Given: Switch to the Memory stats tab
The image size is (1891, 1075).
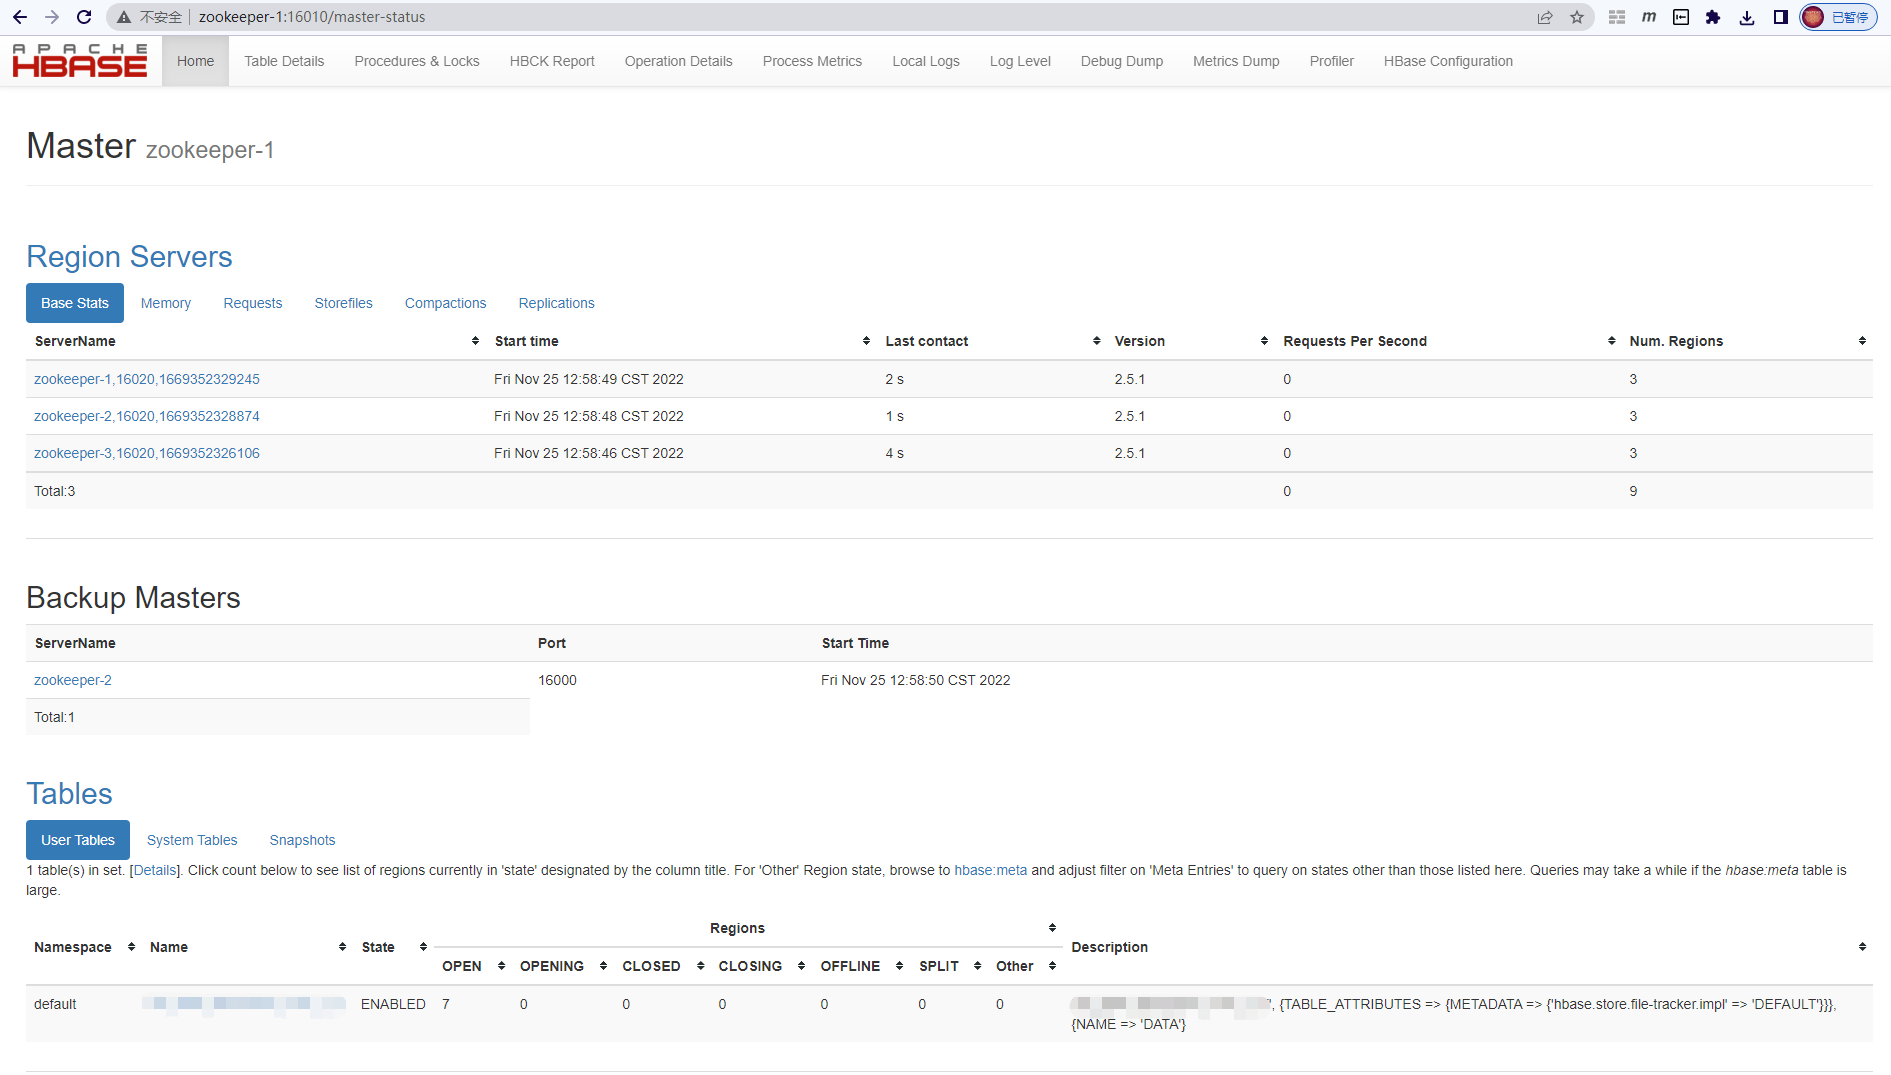Looking at the screenshot, I should [x=165, y=303].
